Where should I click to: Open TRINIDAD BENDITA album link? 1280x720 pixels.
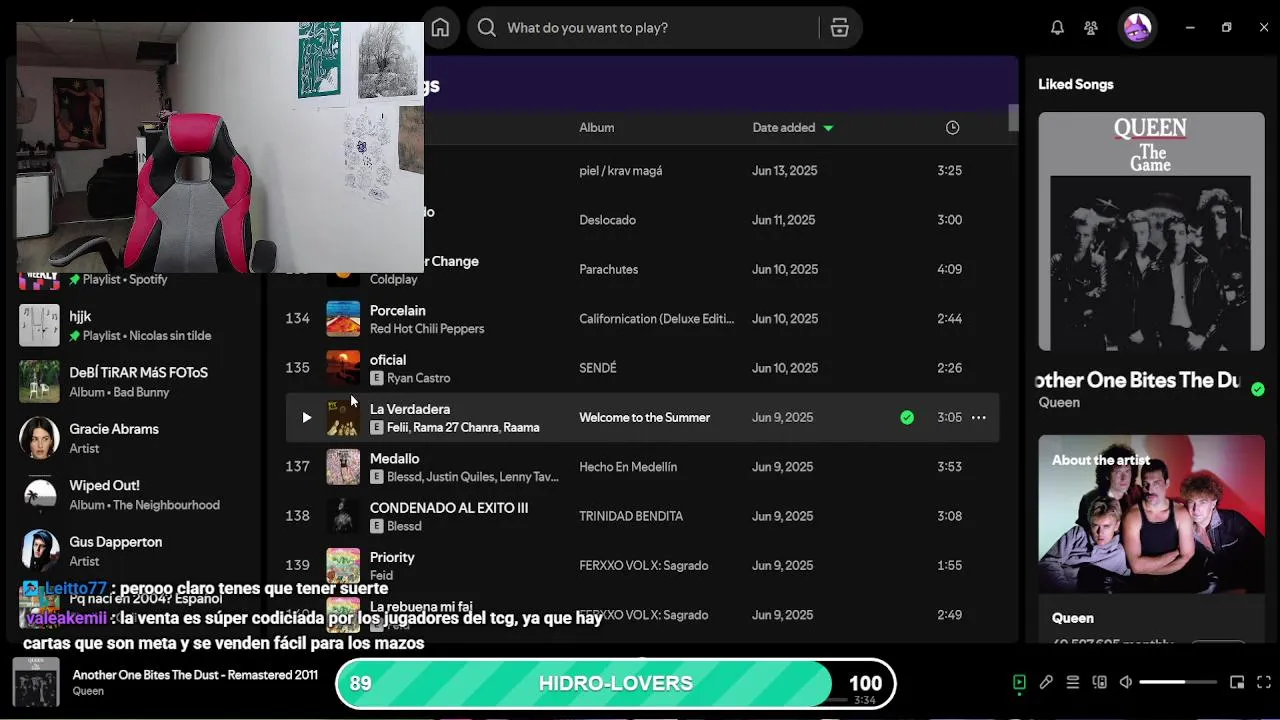tap(631, 516)
